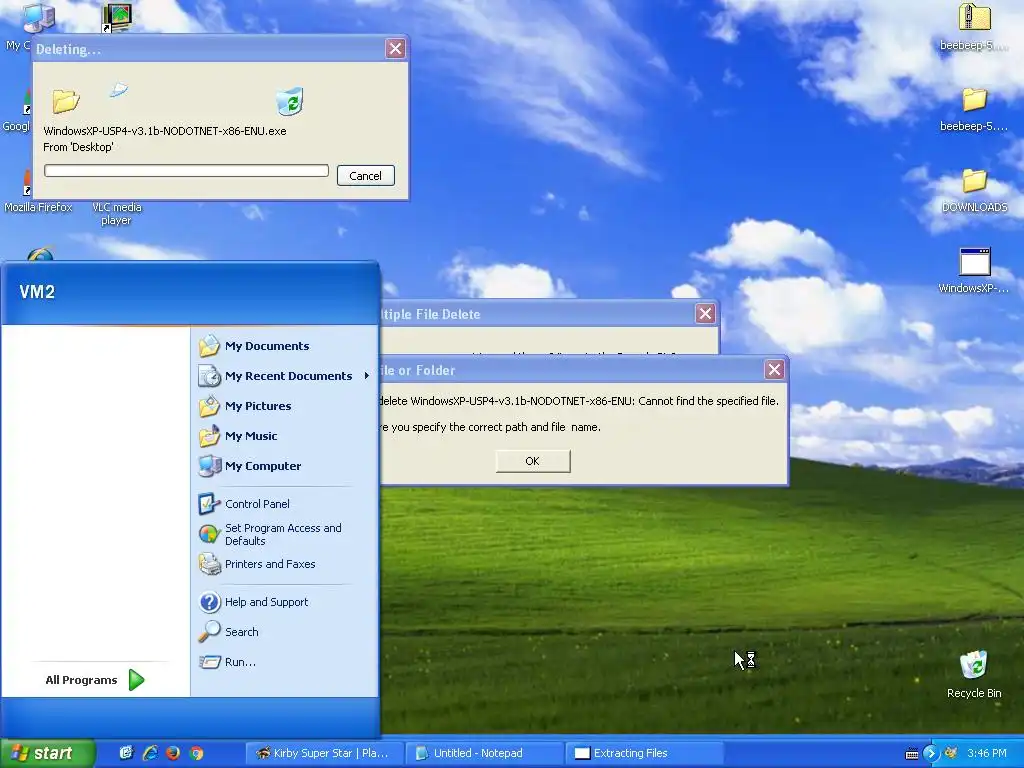Close the Deleting dialog
Screen dimensions: 1024x768
point(395,48)
